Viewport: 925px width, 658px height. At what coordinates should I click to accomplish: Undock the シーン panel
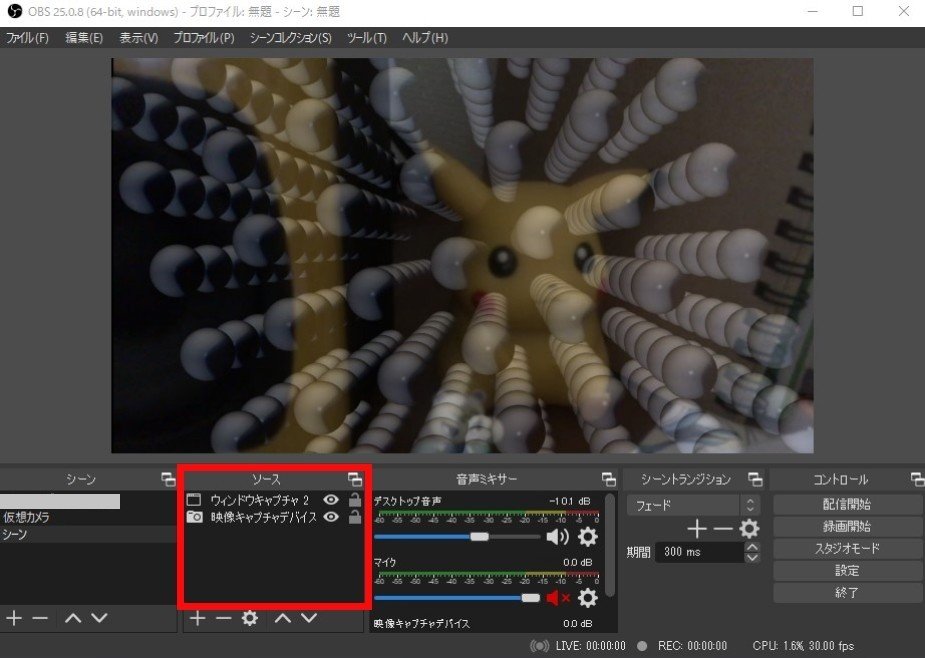tap(168, 479)
